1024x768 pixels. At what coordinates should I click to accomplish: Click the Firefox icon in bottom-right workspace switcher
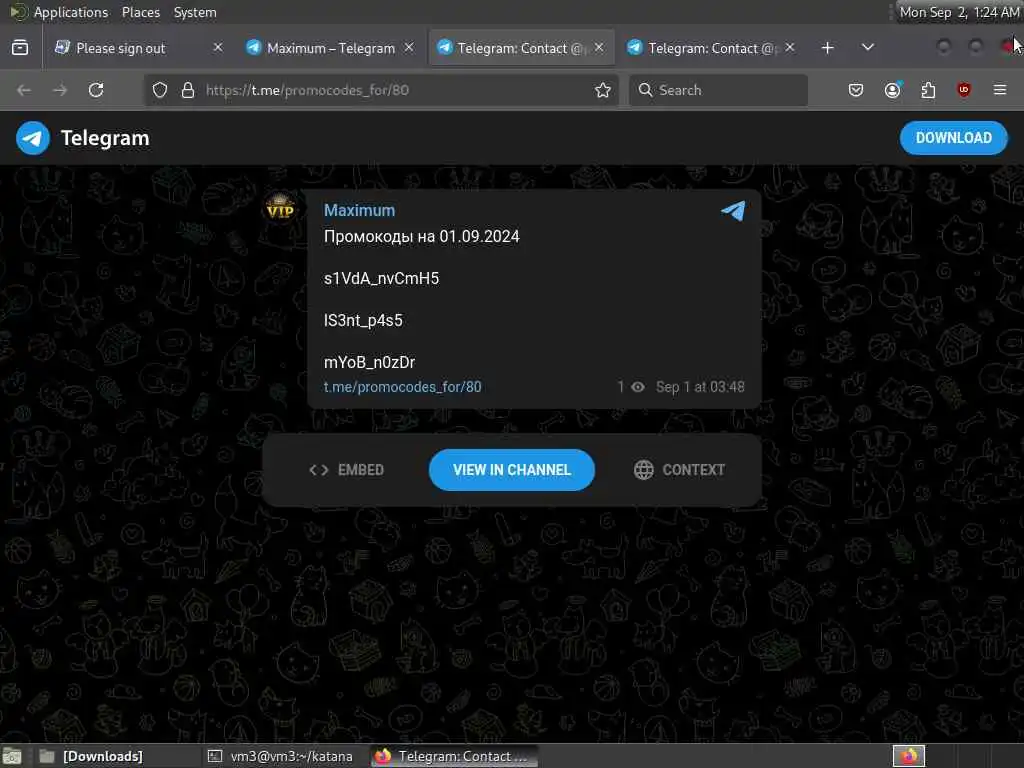pos(909,756)
